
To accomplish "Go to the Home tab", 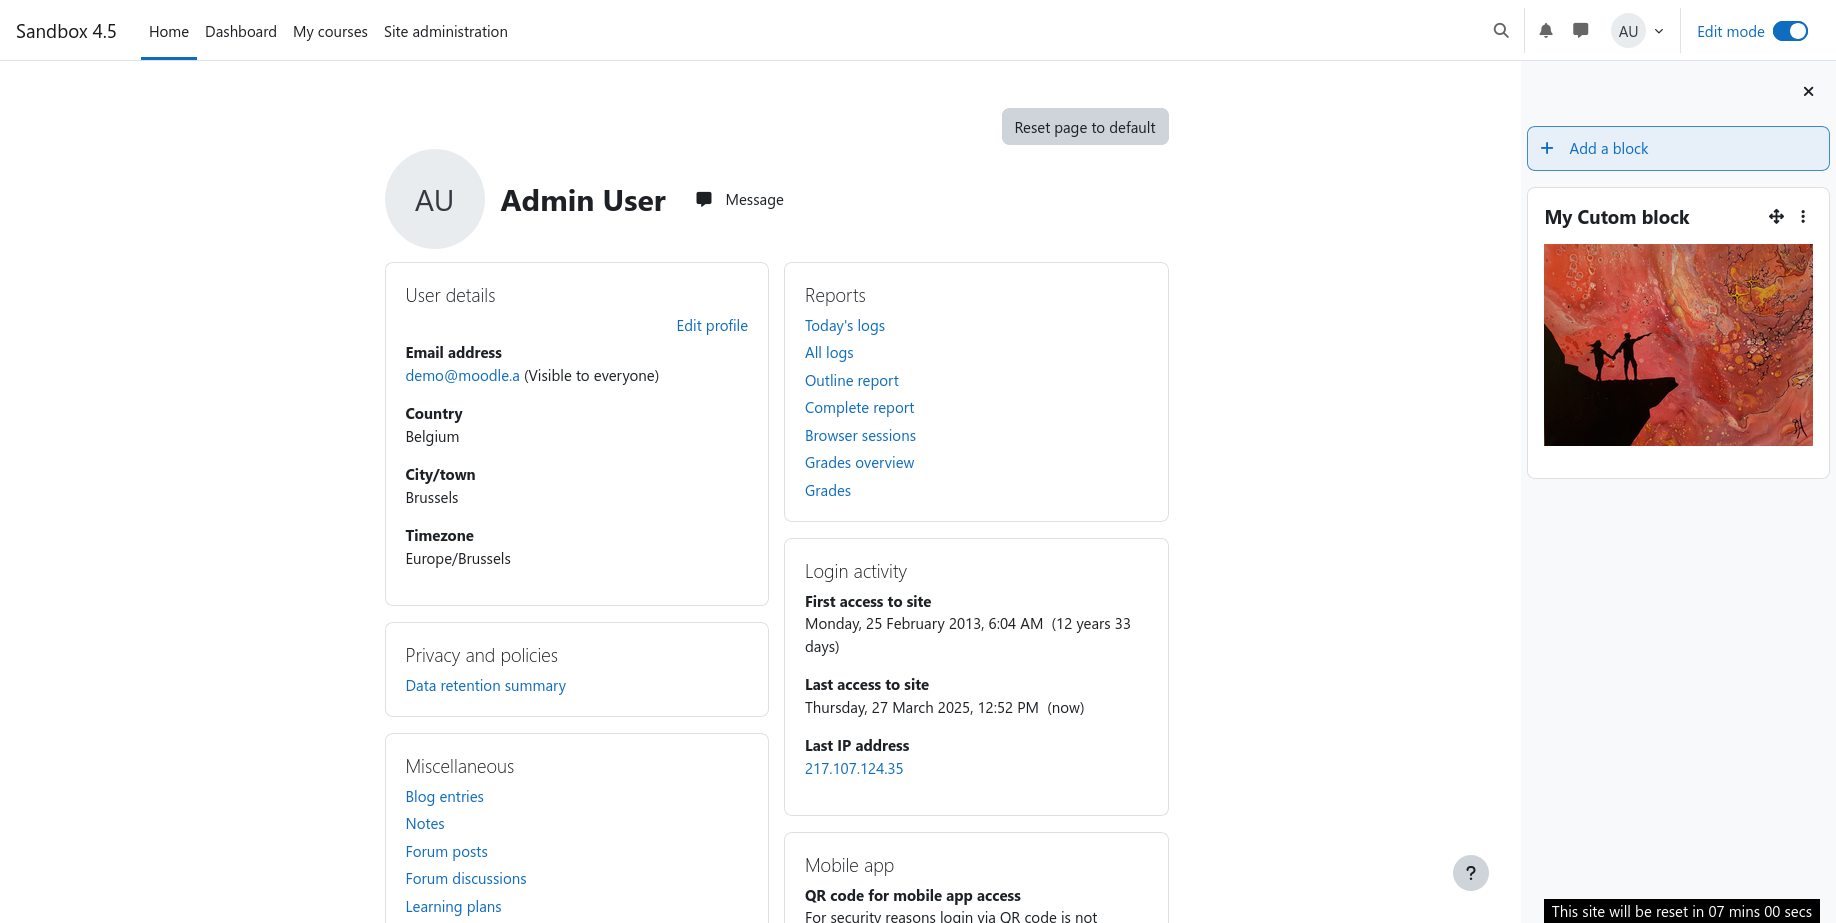I will [169, 31].
